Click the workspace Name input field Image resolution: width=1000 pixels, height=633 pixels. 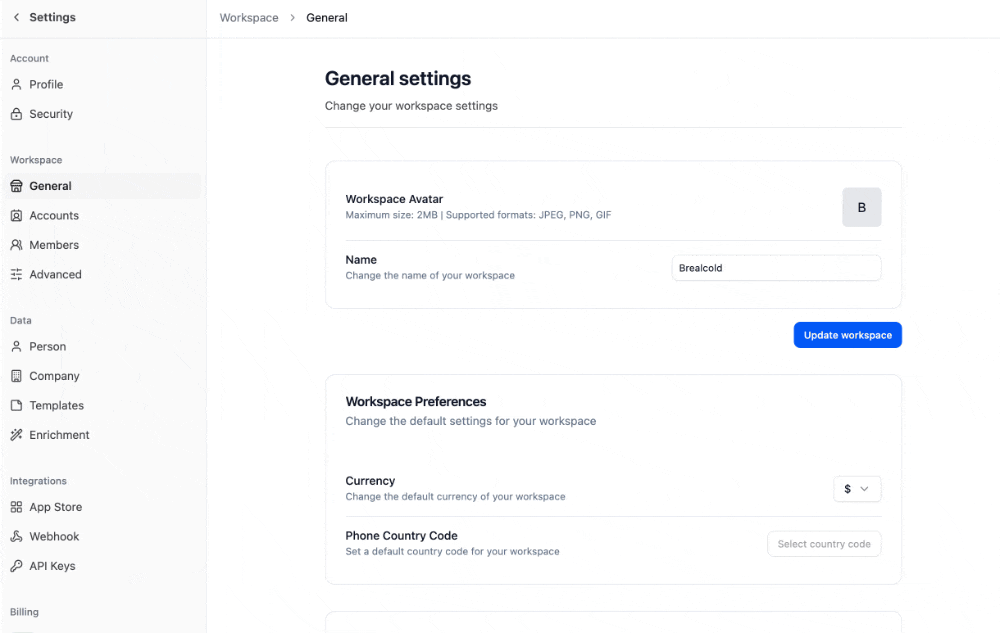click(776, 268)
